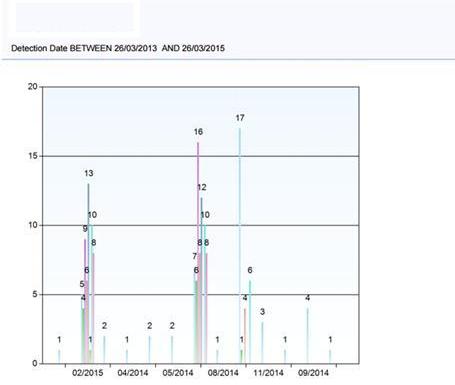Click data label 7 near 05/2014
The width and height of the screenshot is (455, 385).
pos(194,256)
